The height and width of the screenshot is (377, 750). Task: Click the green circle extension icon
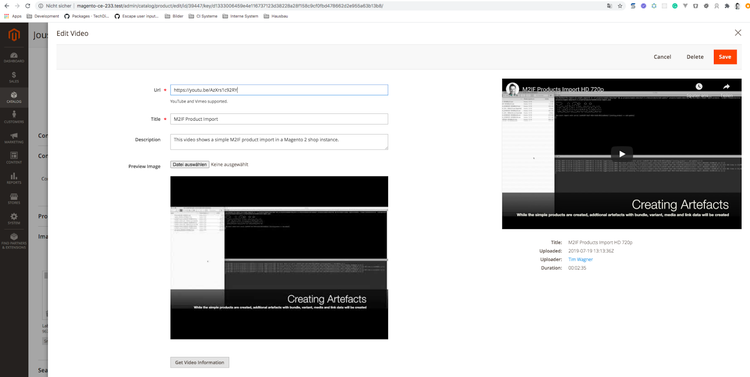point(674,6)
